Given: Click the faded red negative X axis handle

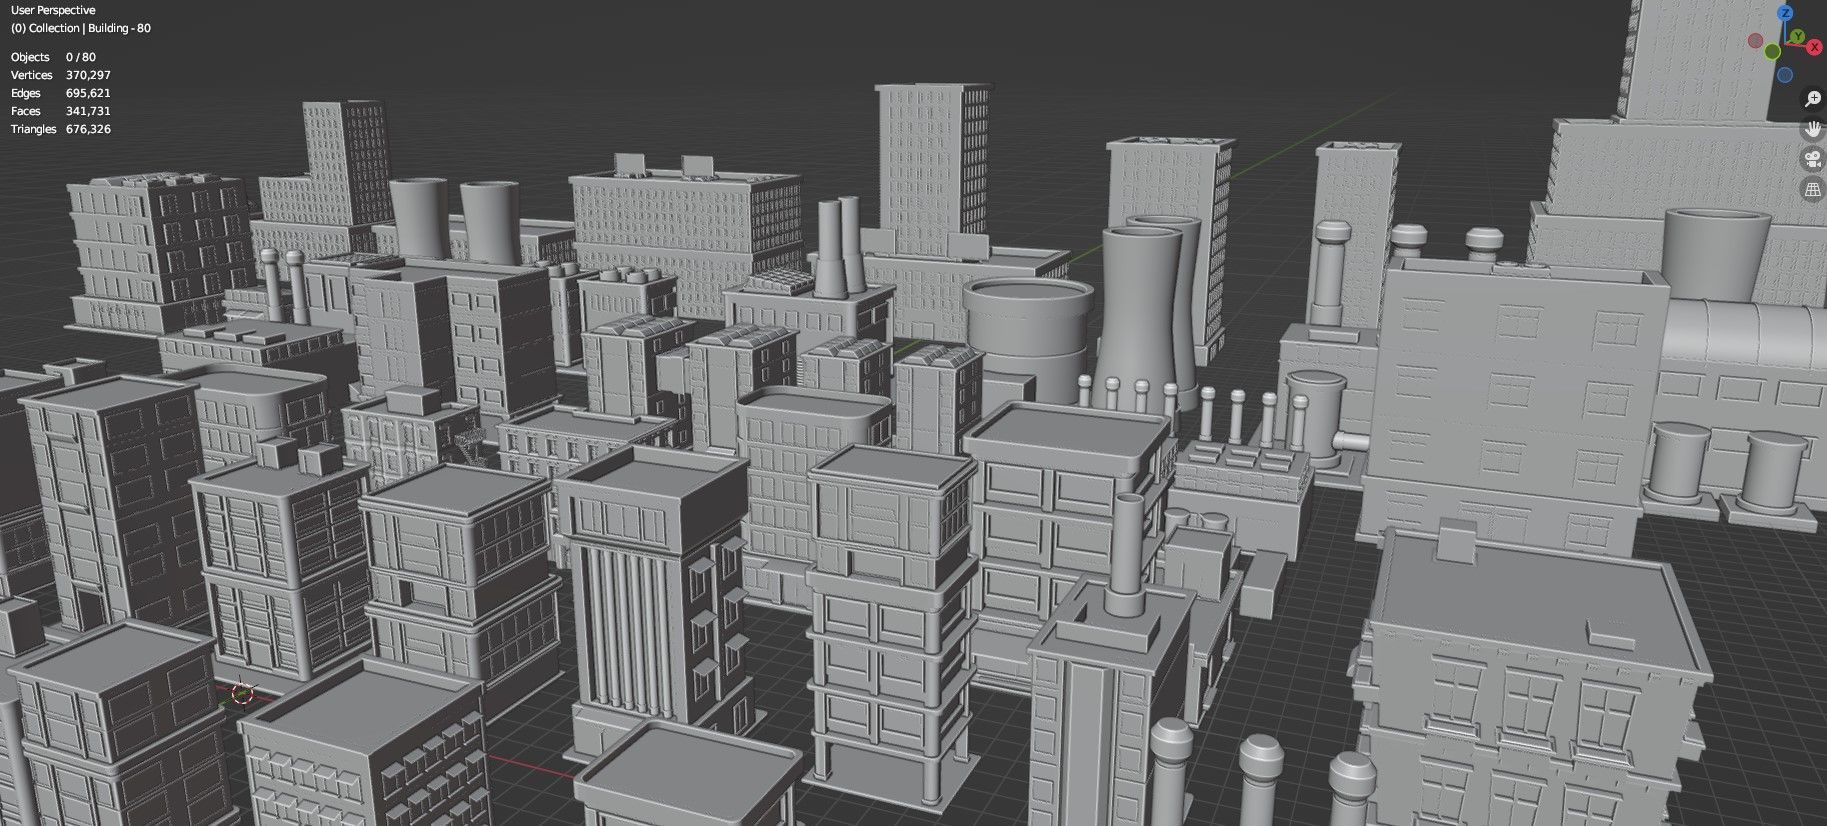Looking at the screenshot, I should pyautogui.click(x=1755, y=40).
